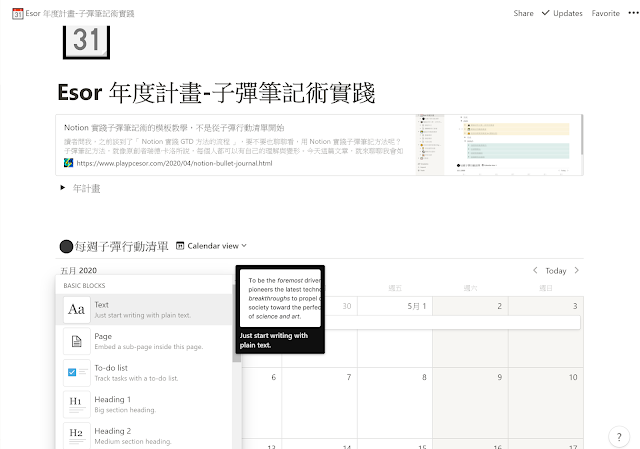Click the calendar page icon at top
640x449 pixels.
click(x=86, y=43)
